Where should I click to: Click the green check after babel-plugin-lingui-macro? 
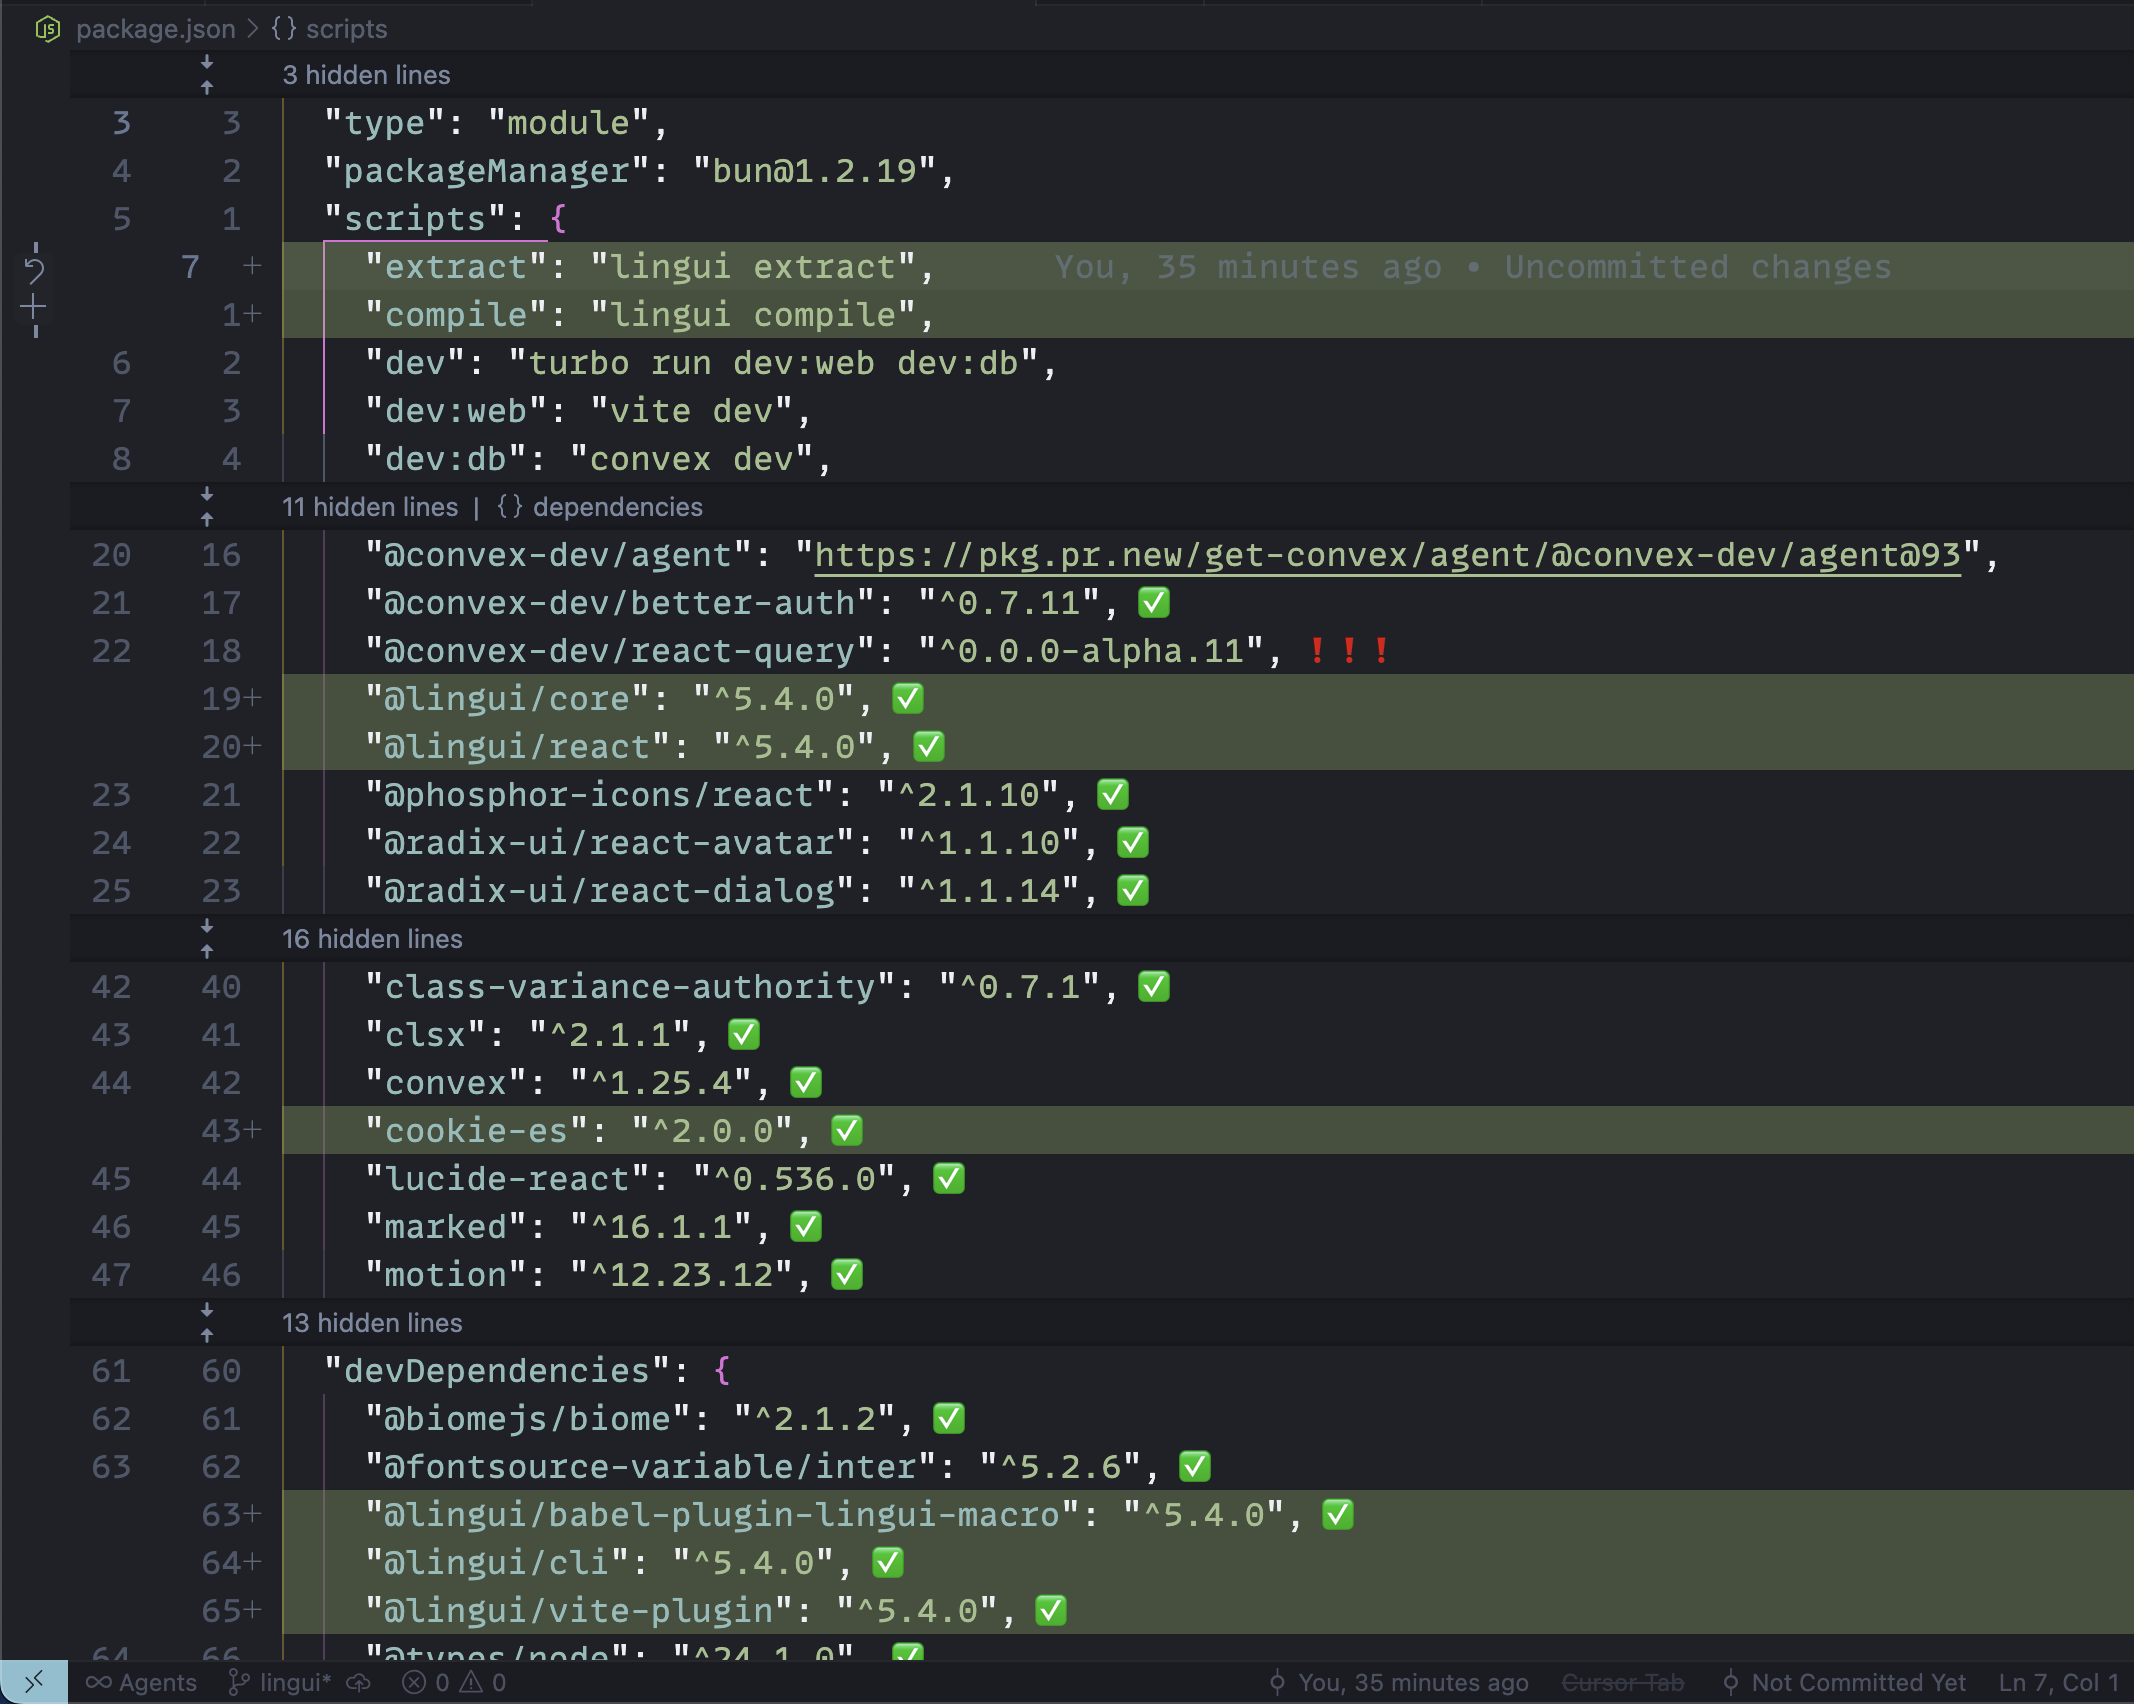point(1338,1515)
